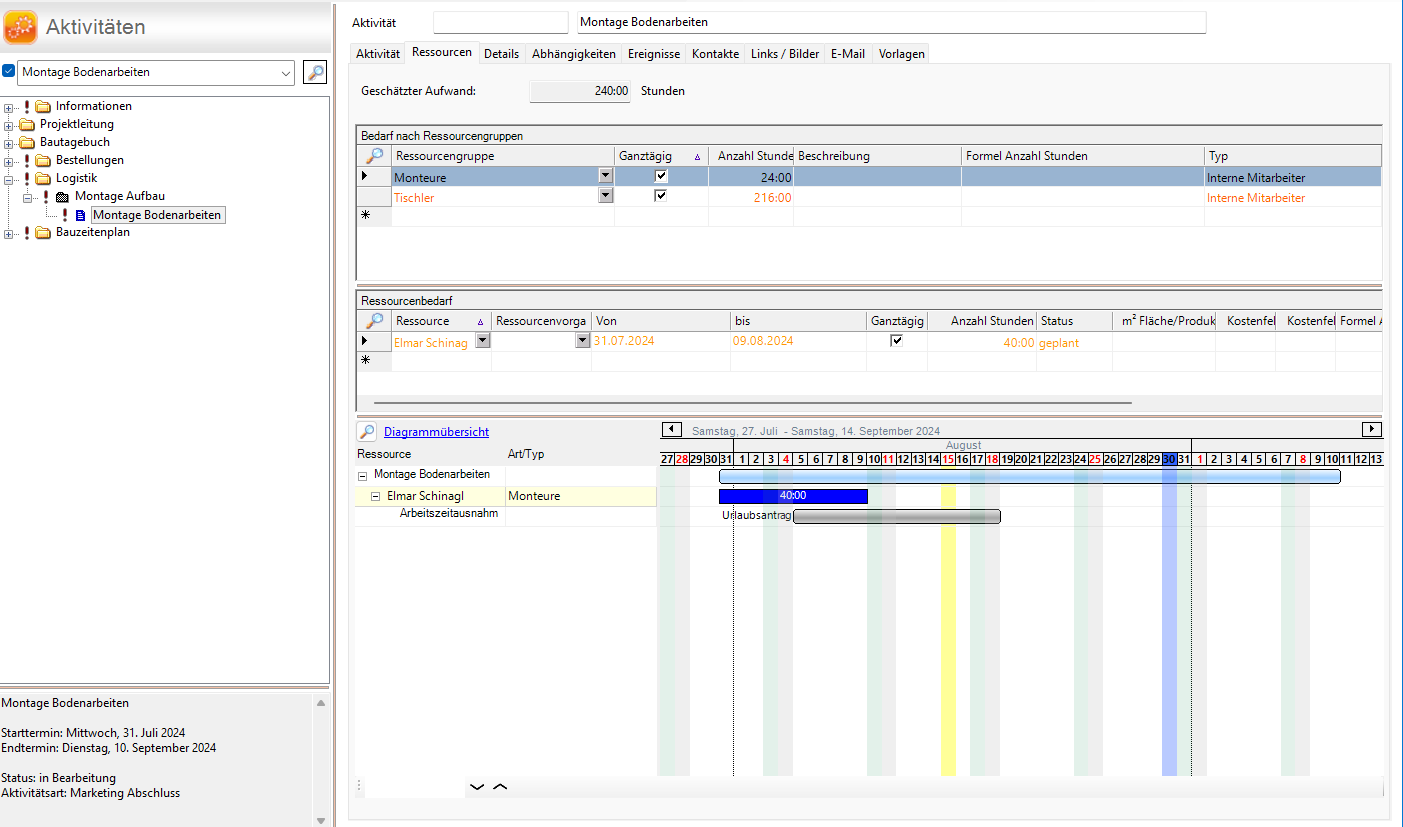The image size is (1403, 827).
Task: Click the magnifier icon in Ressourcenbedarf grid header
Action: point(374,321)
